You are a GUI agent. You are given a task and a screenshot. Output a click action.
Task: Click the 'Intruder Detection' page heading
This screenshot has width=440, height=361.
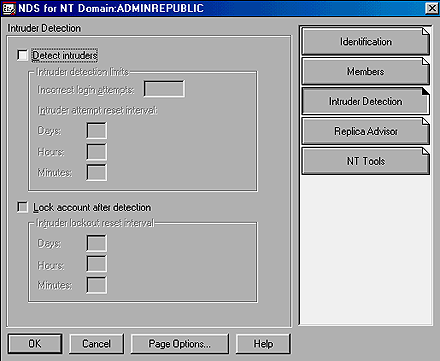(x=44, y=28)
